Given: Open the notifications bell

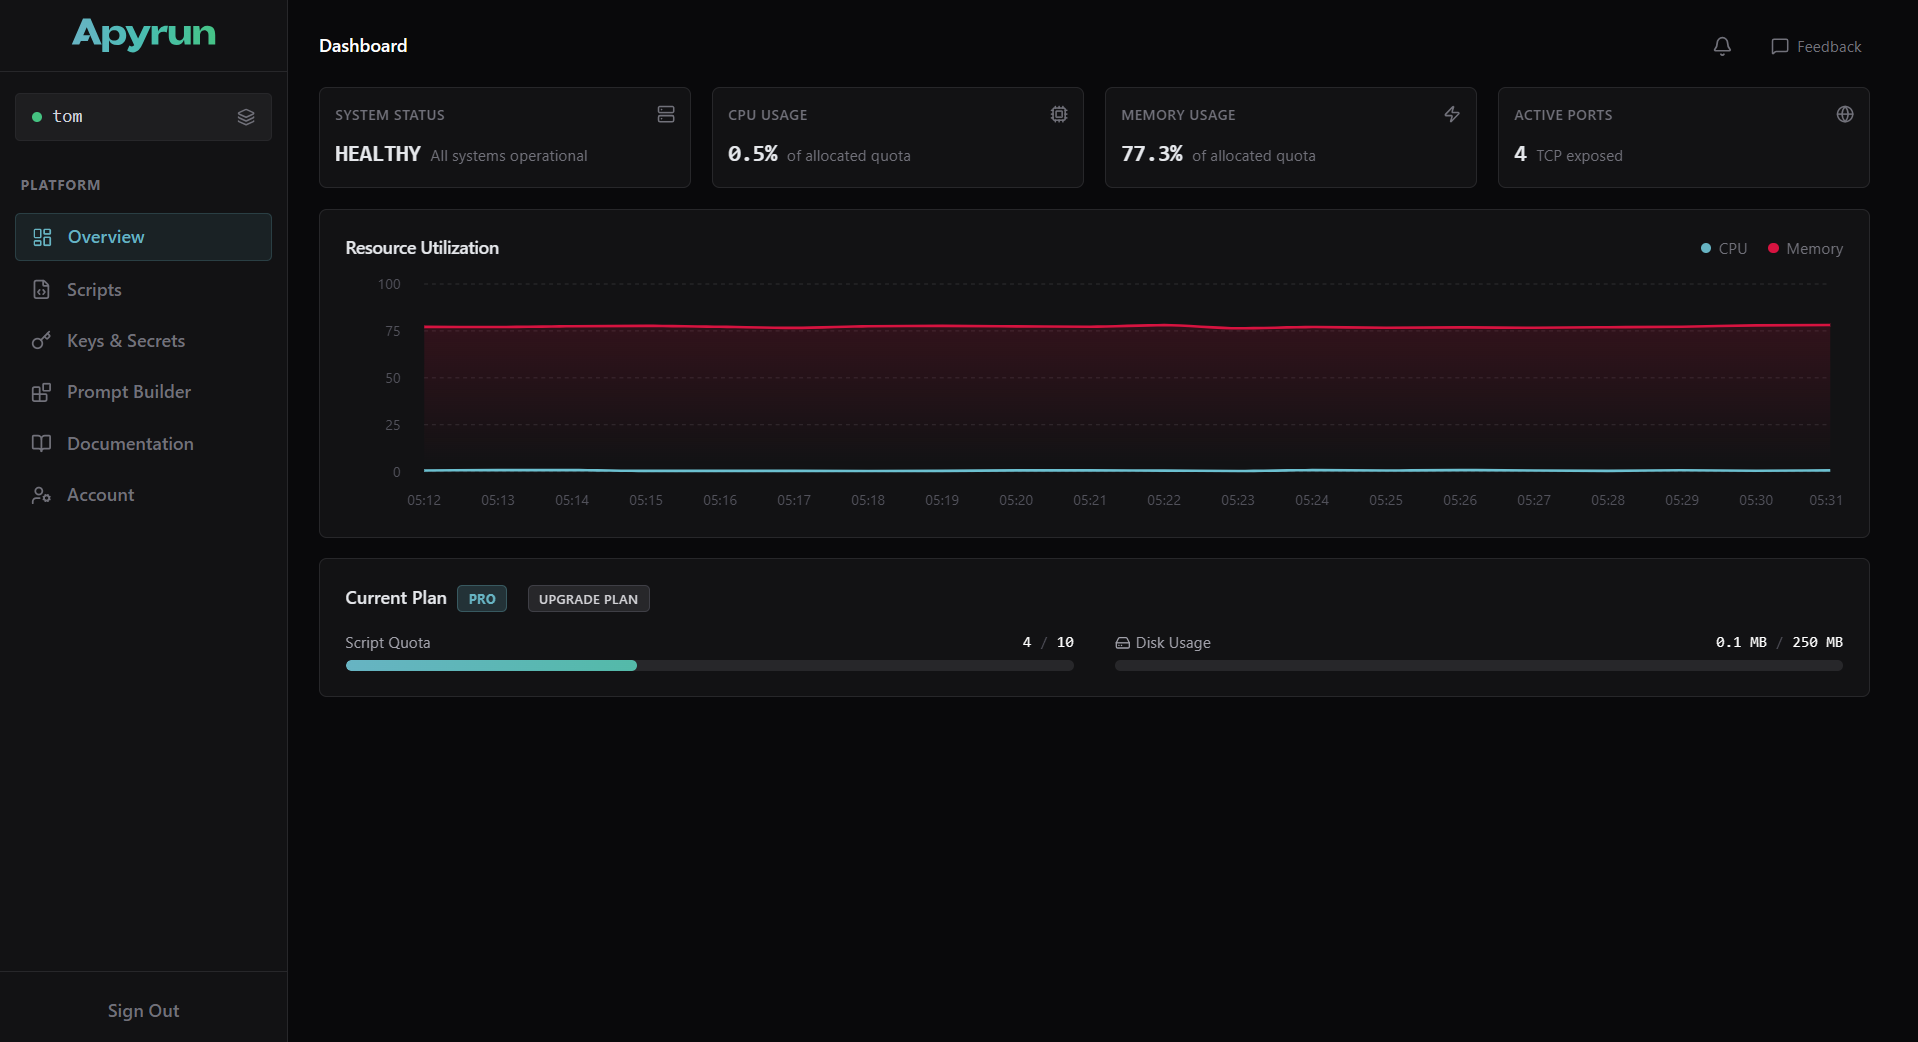Looking at the screenshot, I should tap(1722, 46).
